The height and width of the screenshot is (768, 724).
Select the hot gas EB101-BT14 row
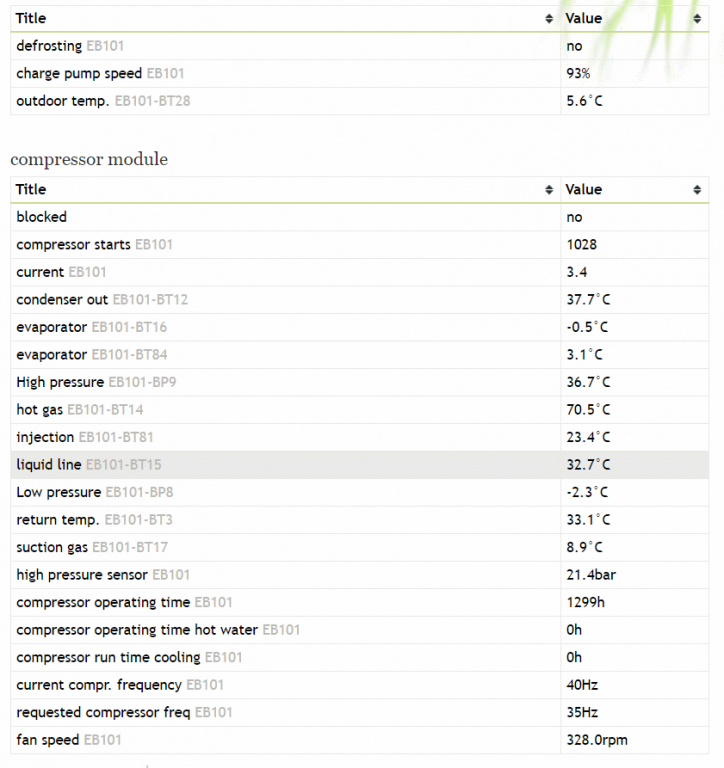(x=360, y=409)
